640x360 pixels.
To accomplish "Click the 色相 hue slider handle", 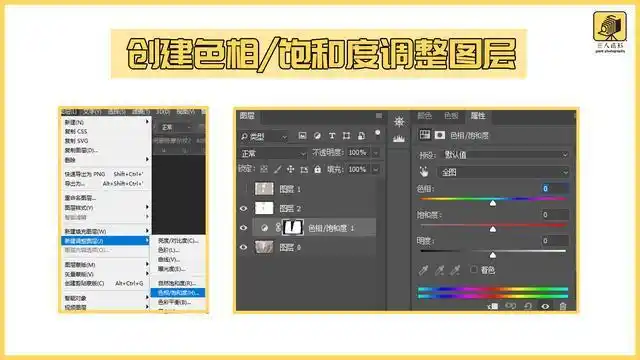I will click(x=493, y=203).
